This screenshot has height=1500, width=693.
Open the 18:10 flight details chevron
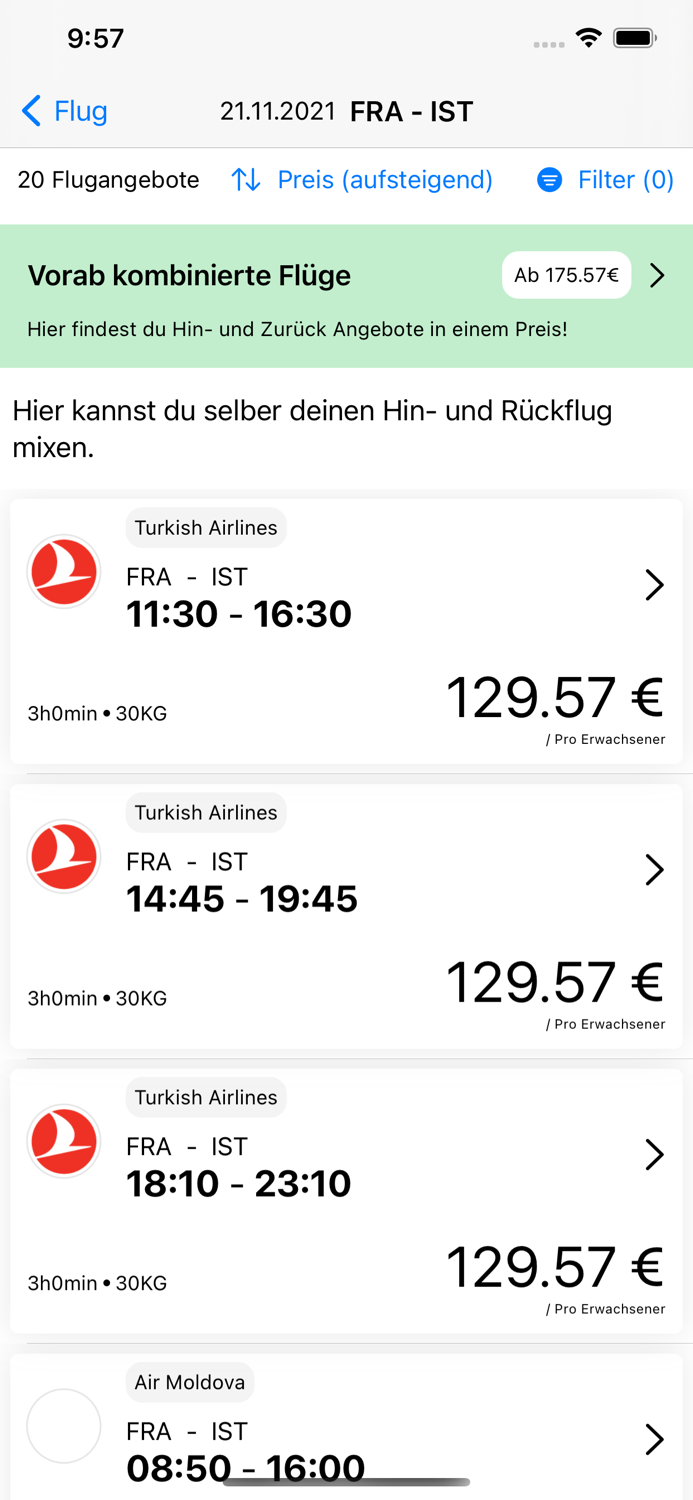[654, 1155]
